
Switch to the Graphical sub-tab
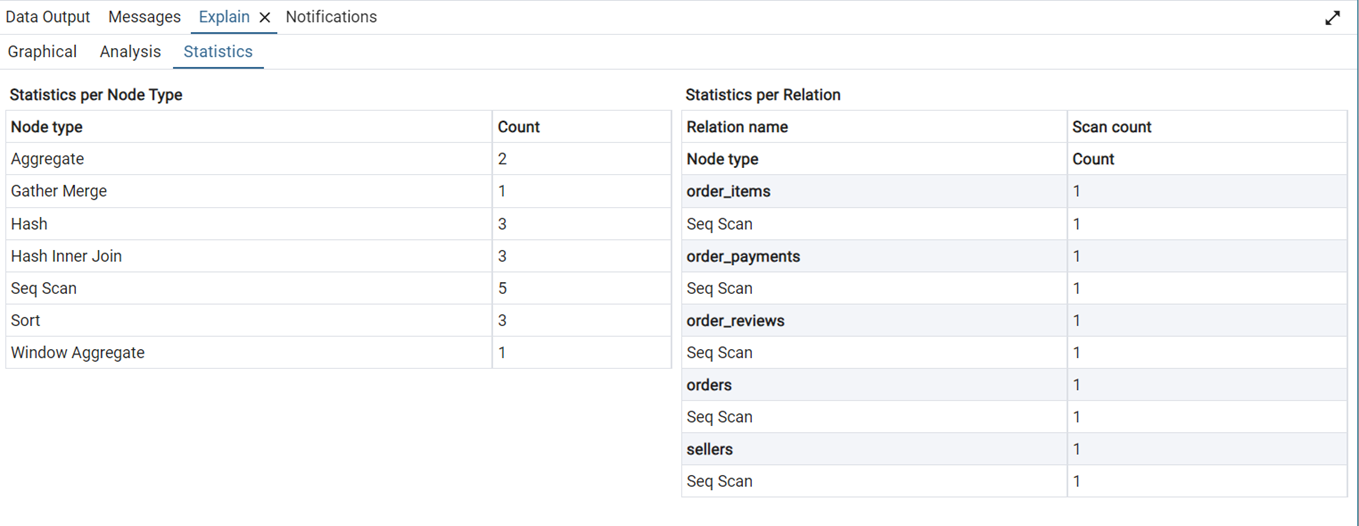pos(42,52)
